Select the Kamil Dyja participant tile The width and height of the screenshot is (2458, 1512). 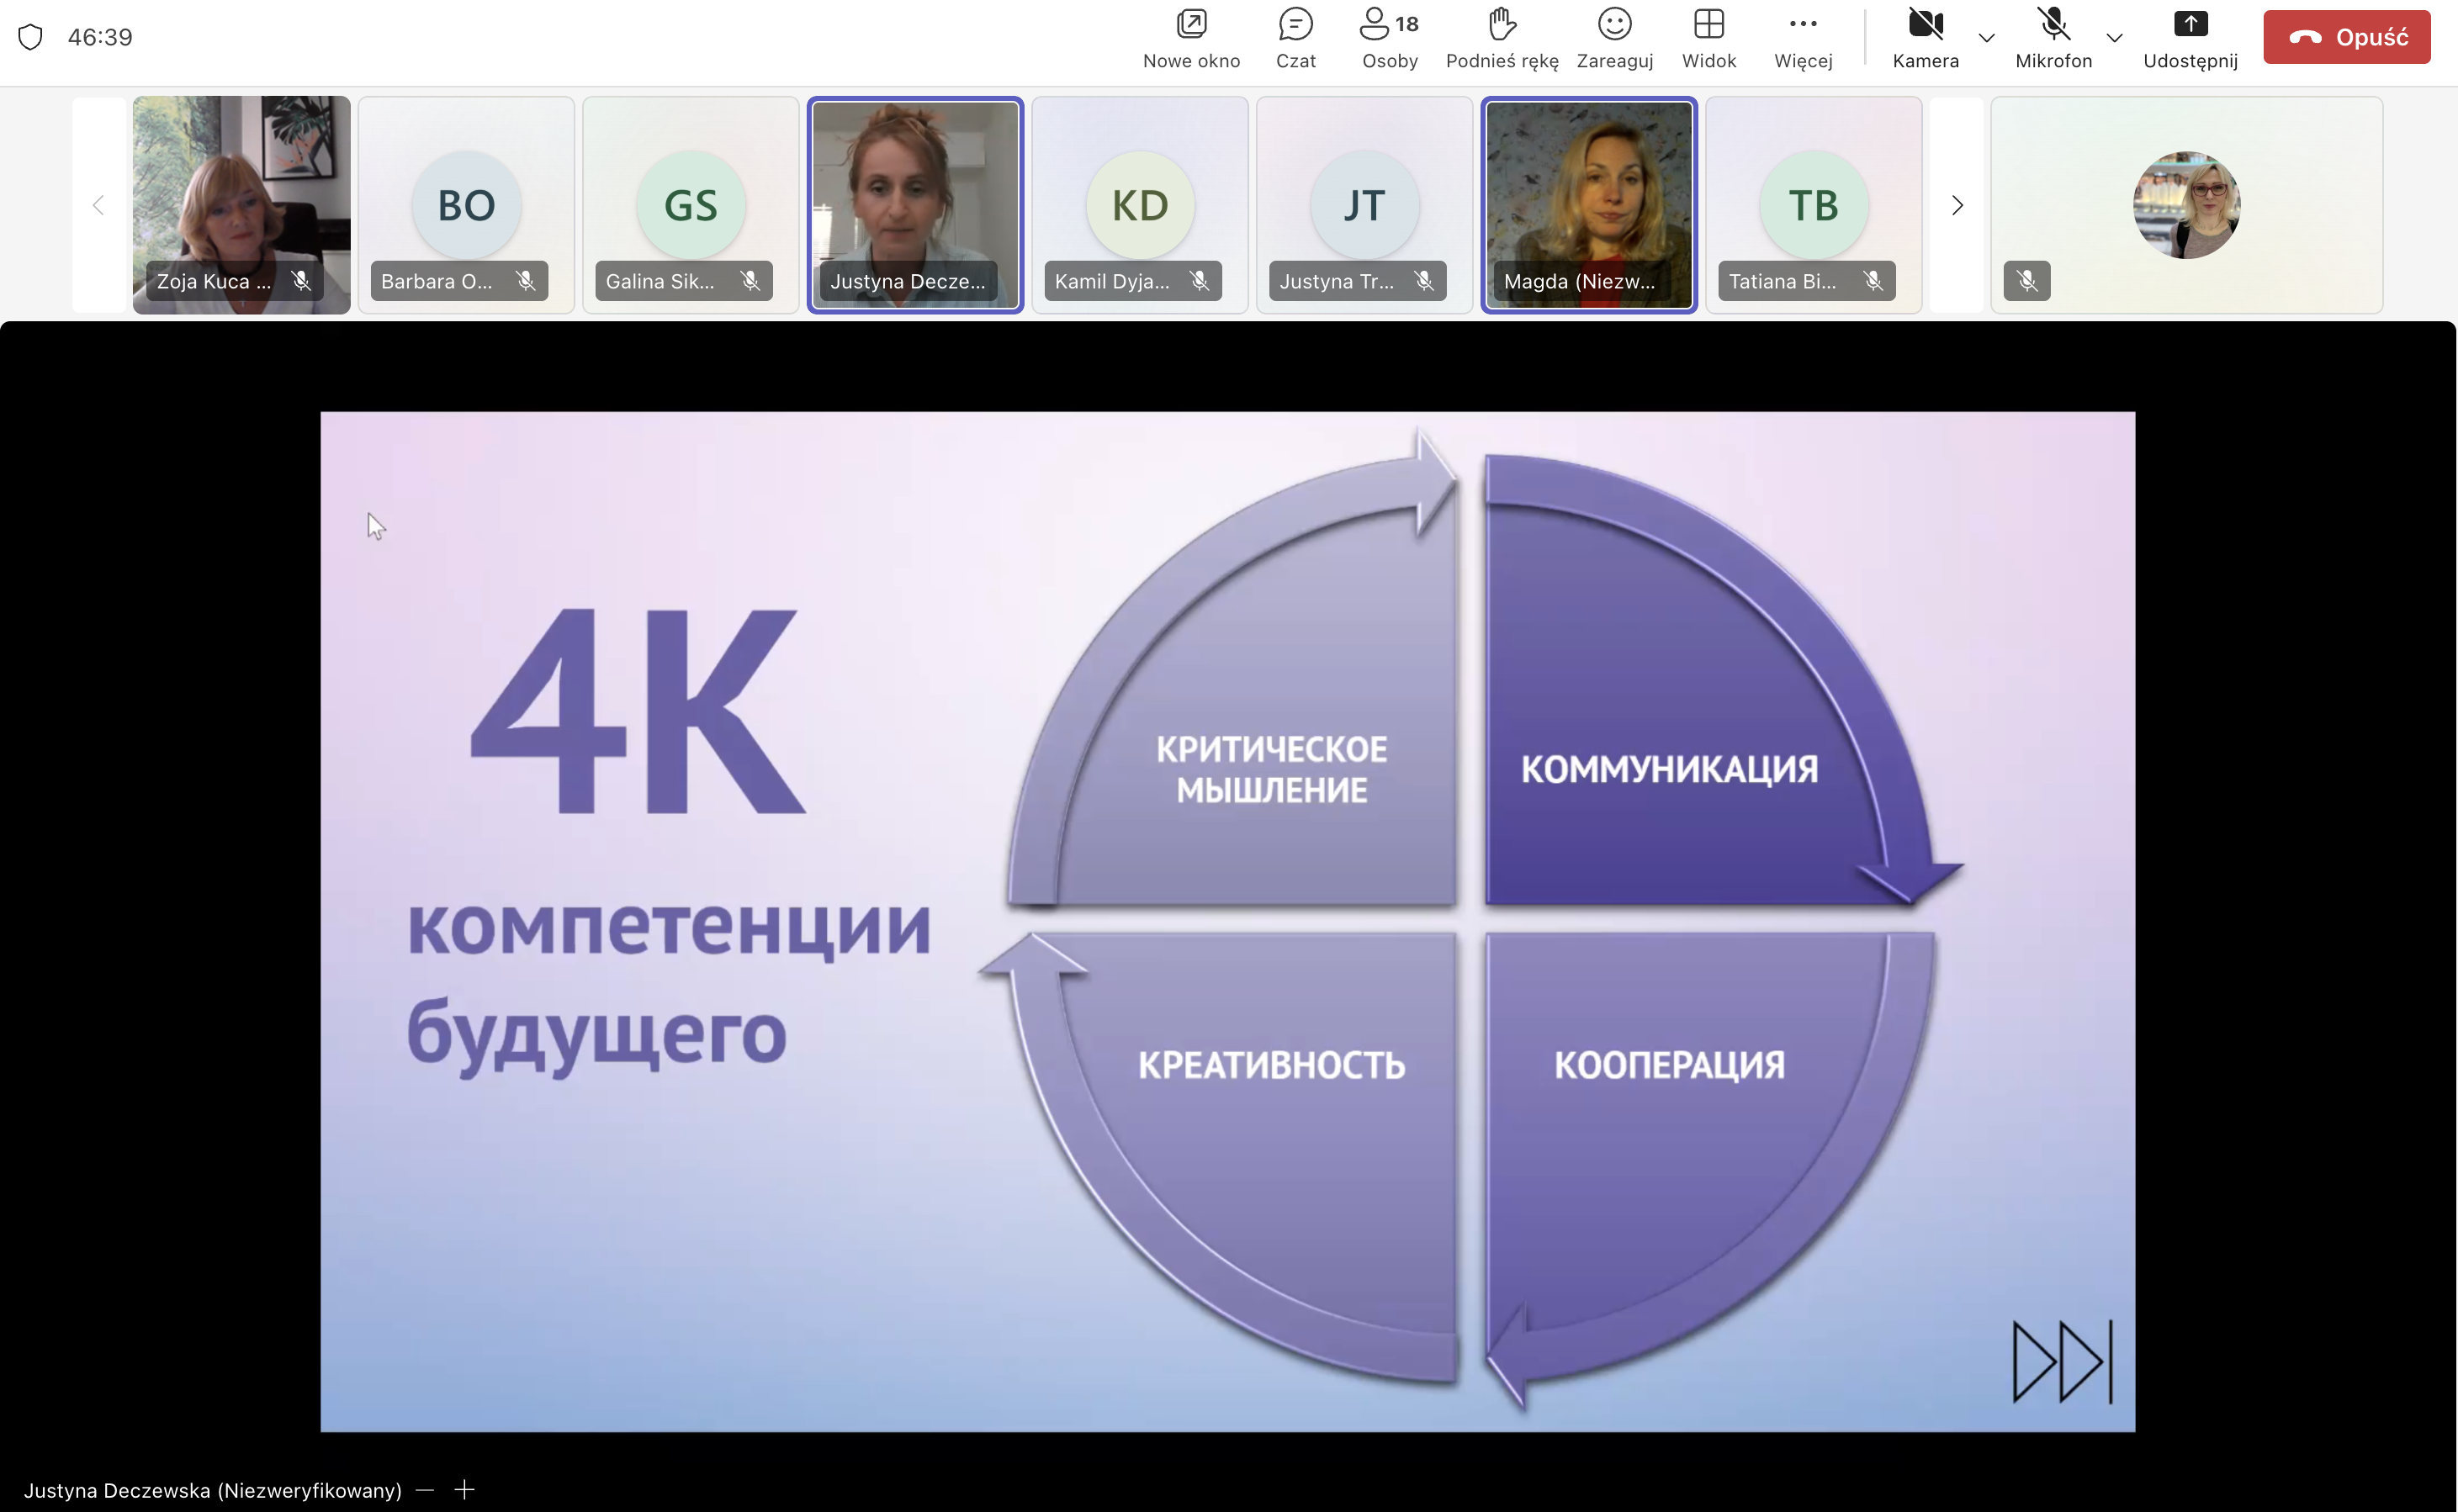[1140, 205]
